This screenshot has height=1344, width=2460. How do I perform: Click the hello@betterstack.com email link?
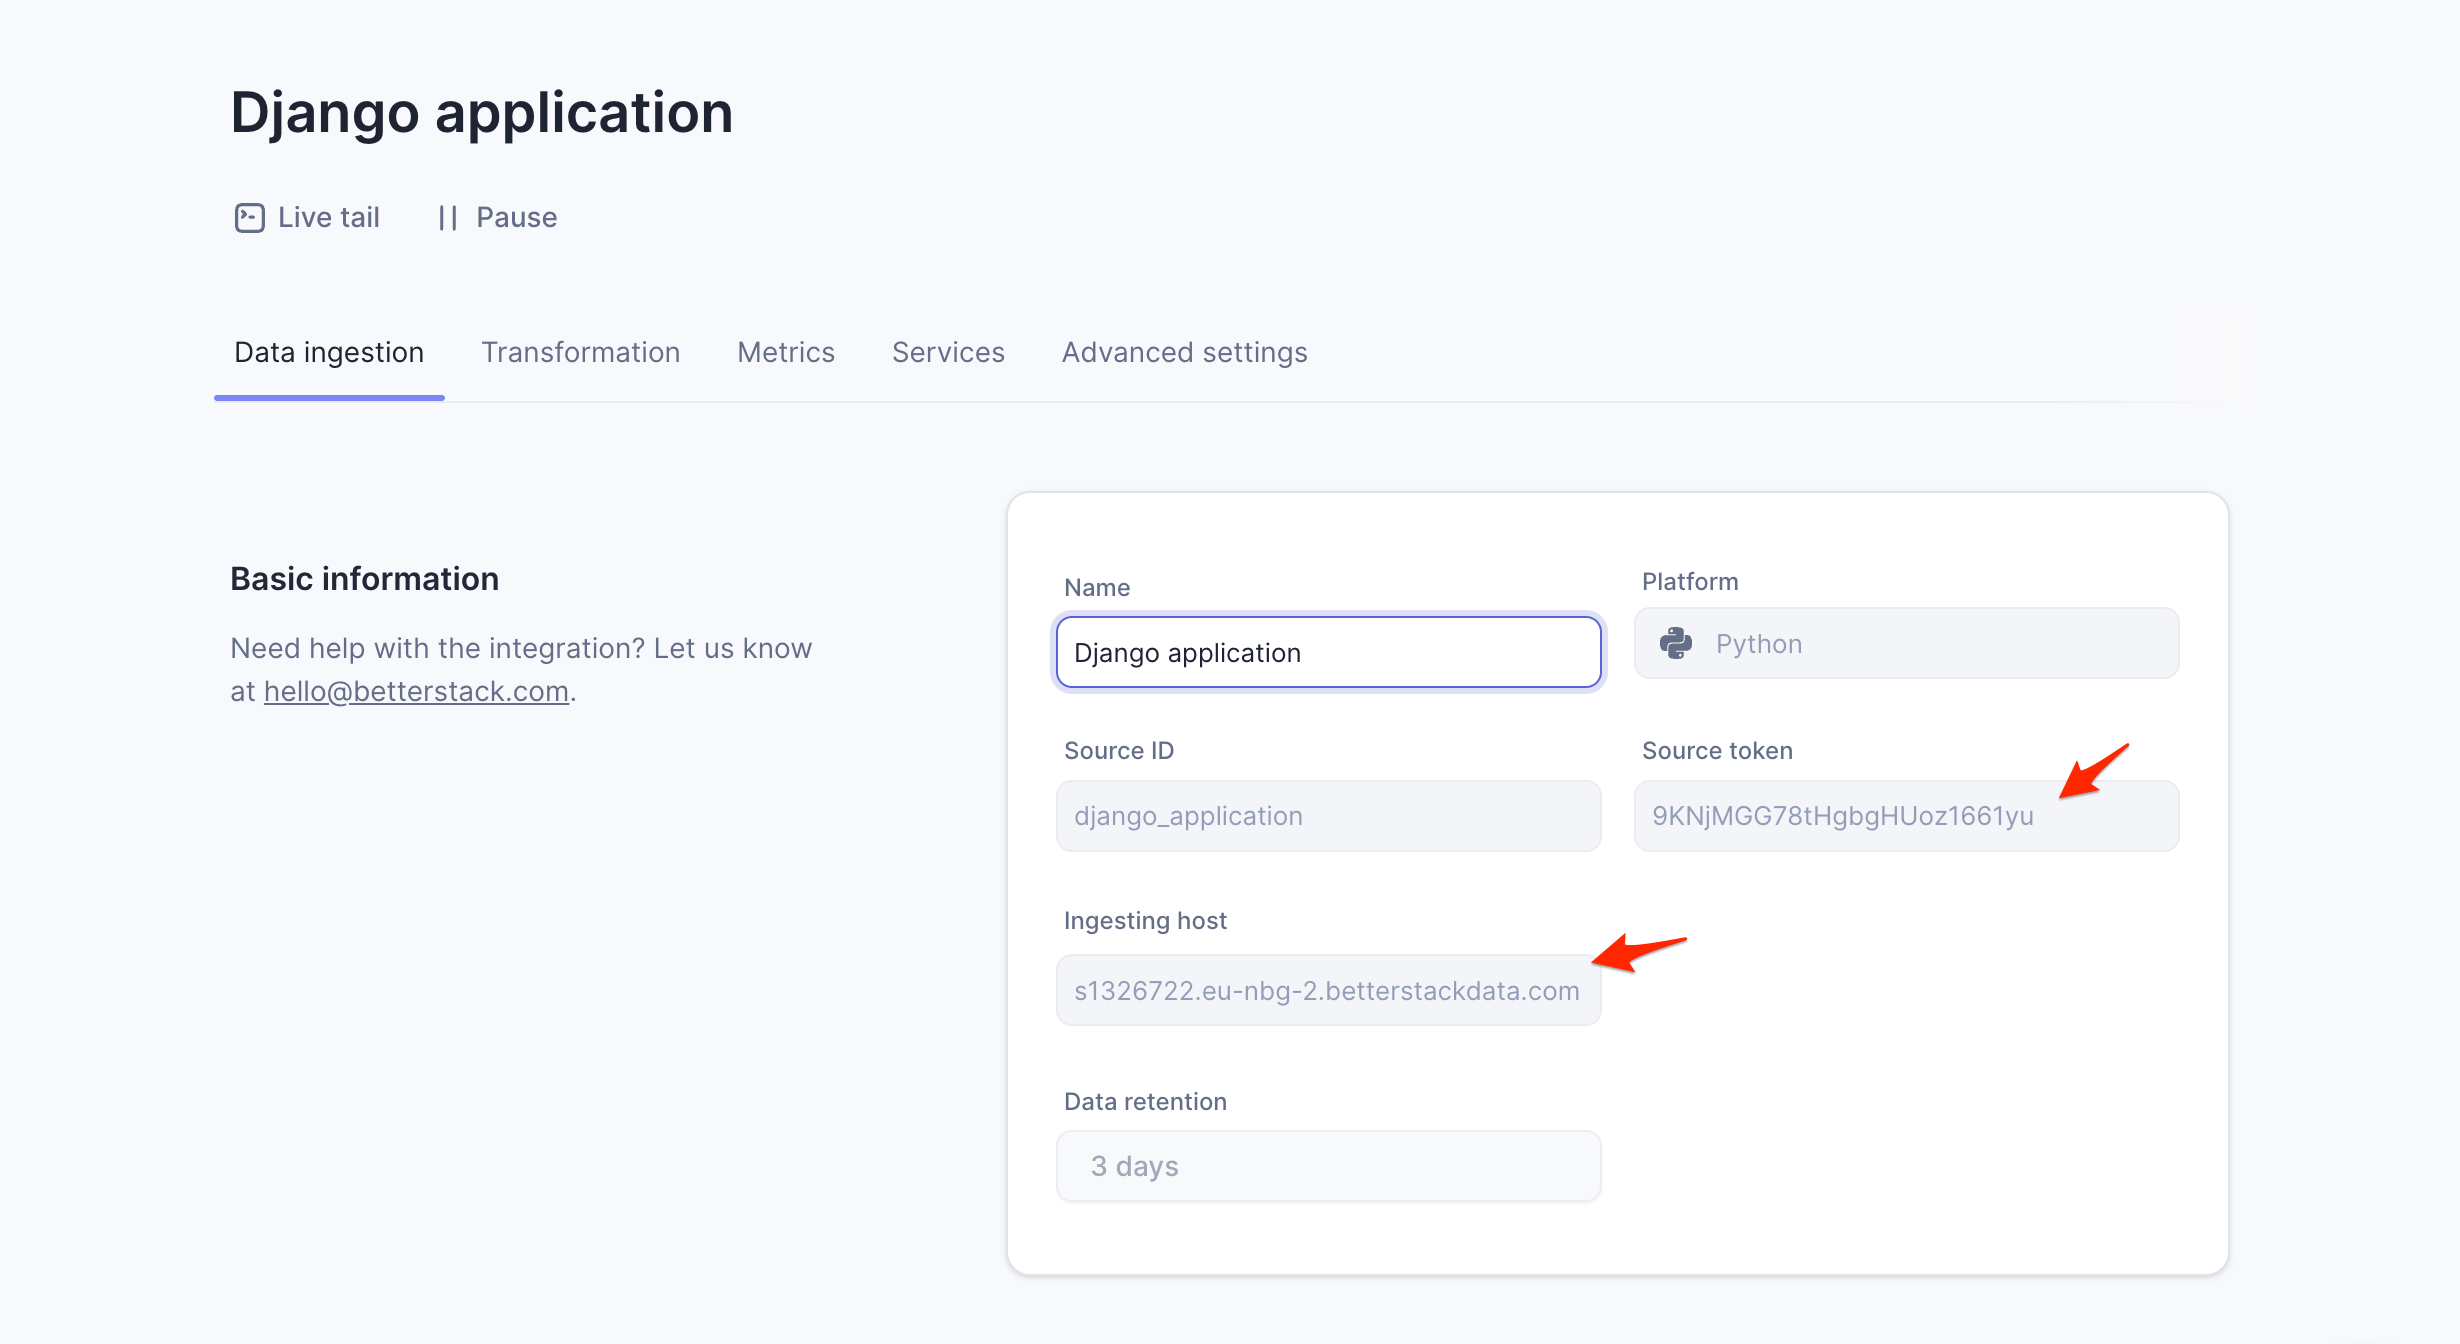click(416, 691)
